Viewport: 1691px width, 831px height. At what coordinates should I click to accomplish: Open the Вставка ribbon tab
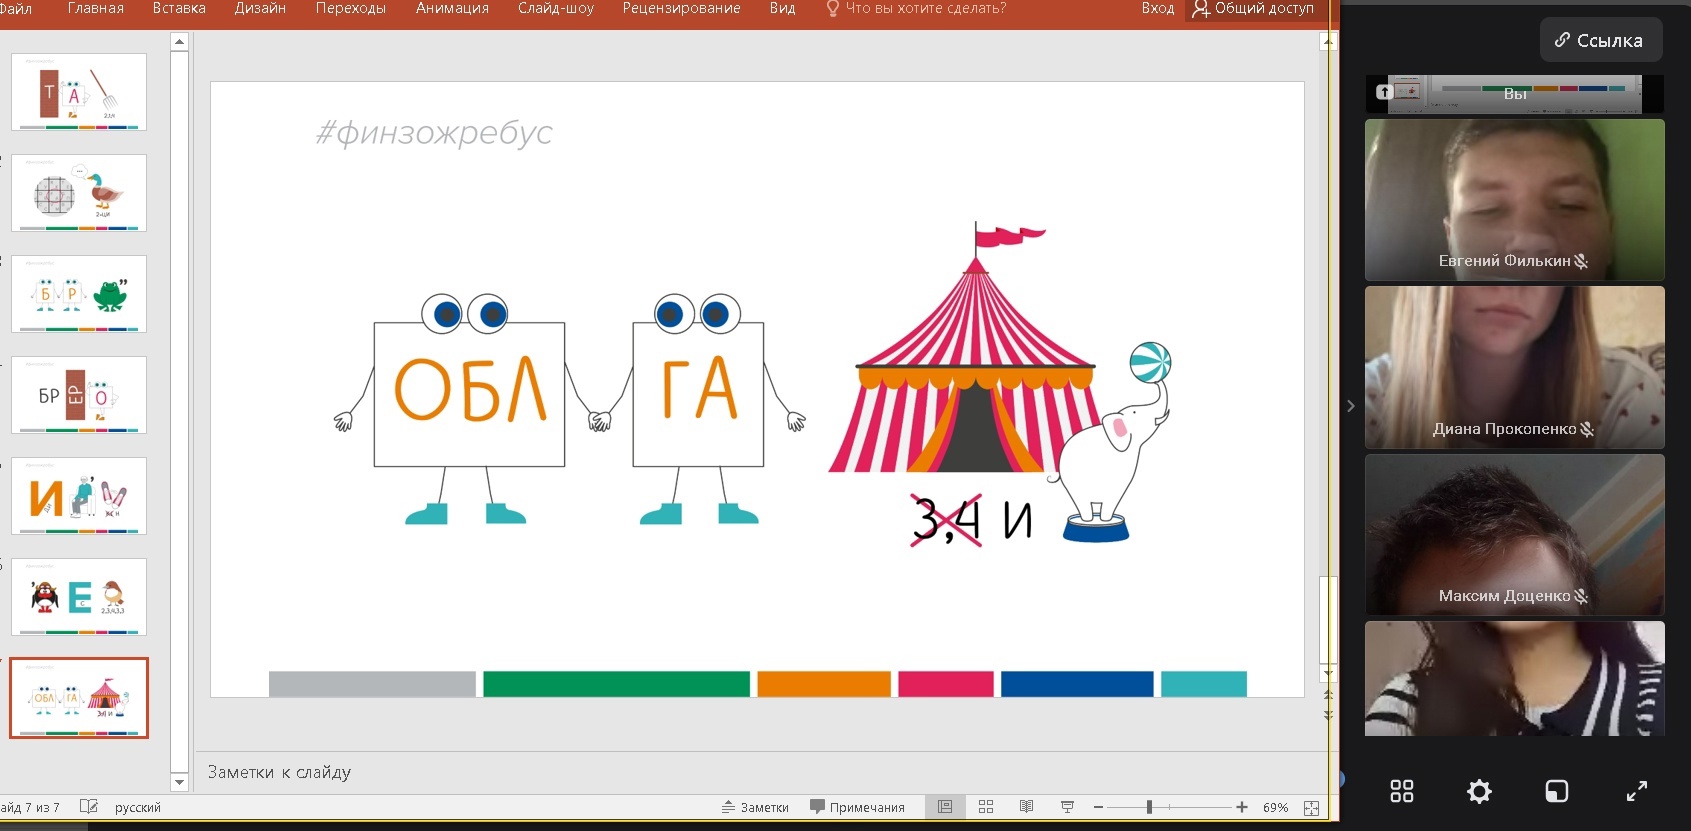[179, 8]
